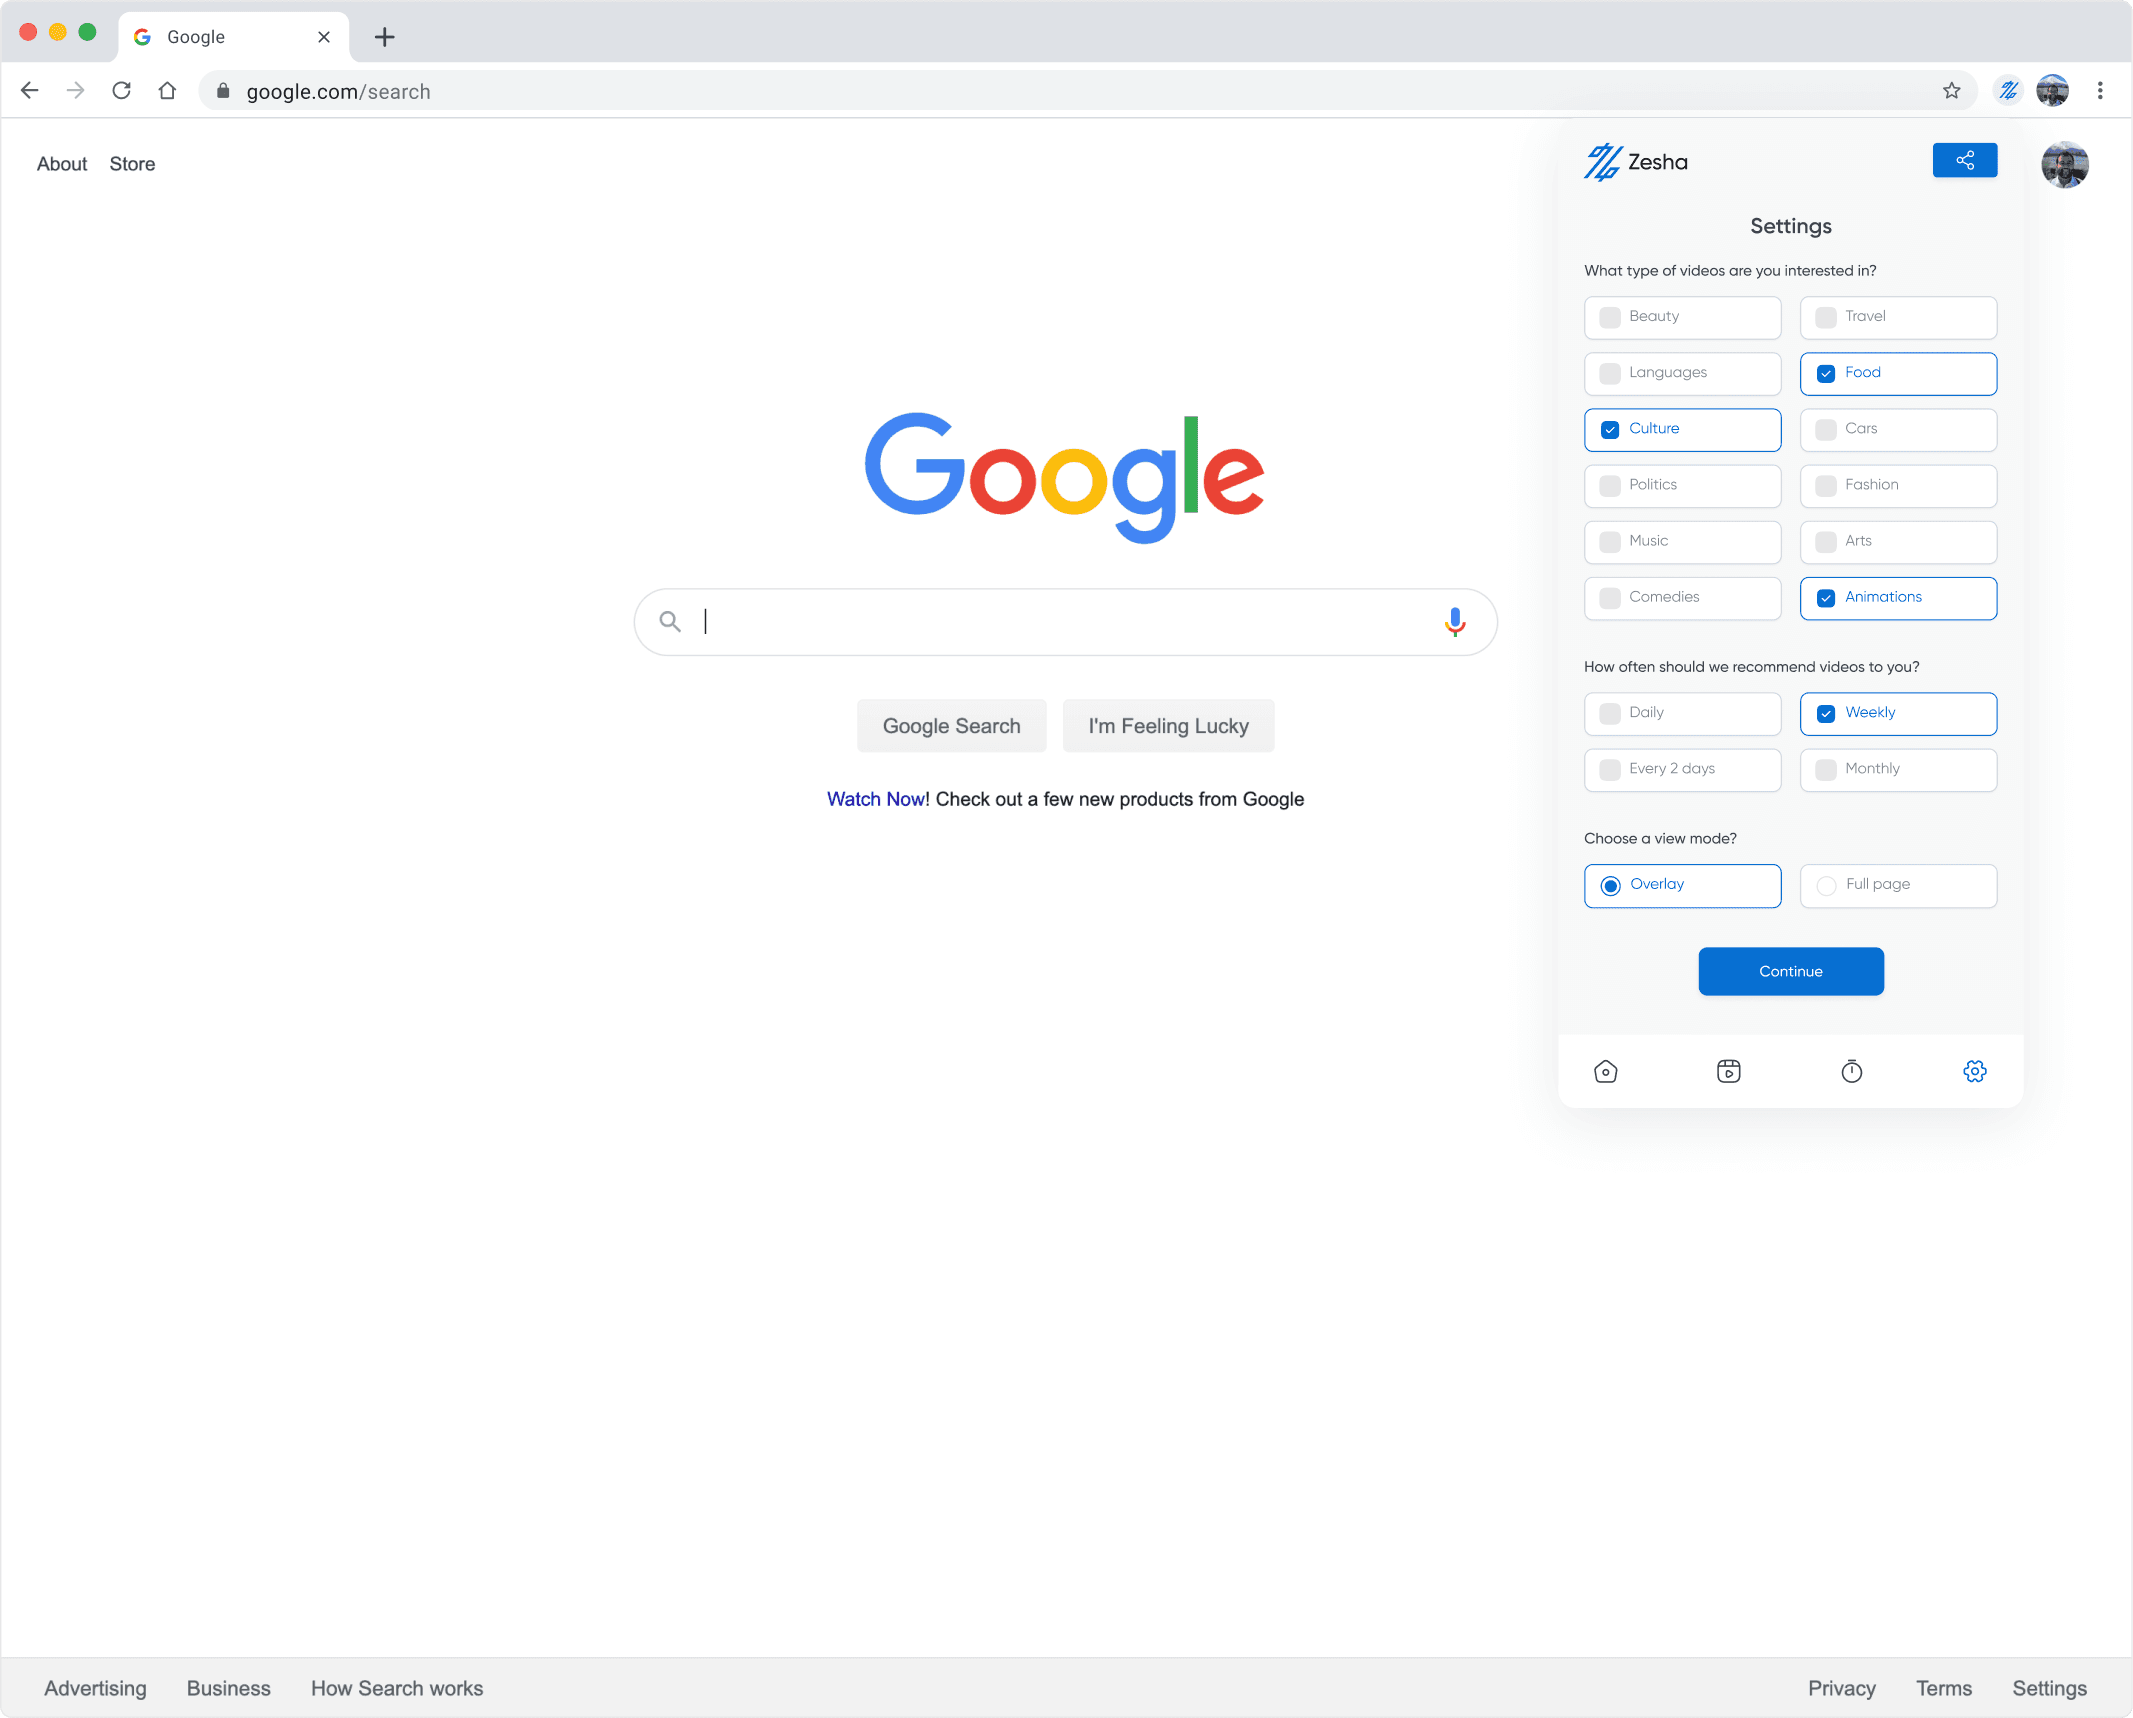Open the Privacy footer link
This screenshot has width=2133, height=1718.
tap(1841, 1688)
